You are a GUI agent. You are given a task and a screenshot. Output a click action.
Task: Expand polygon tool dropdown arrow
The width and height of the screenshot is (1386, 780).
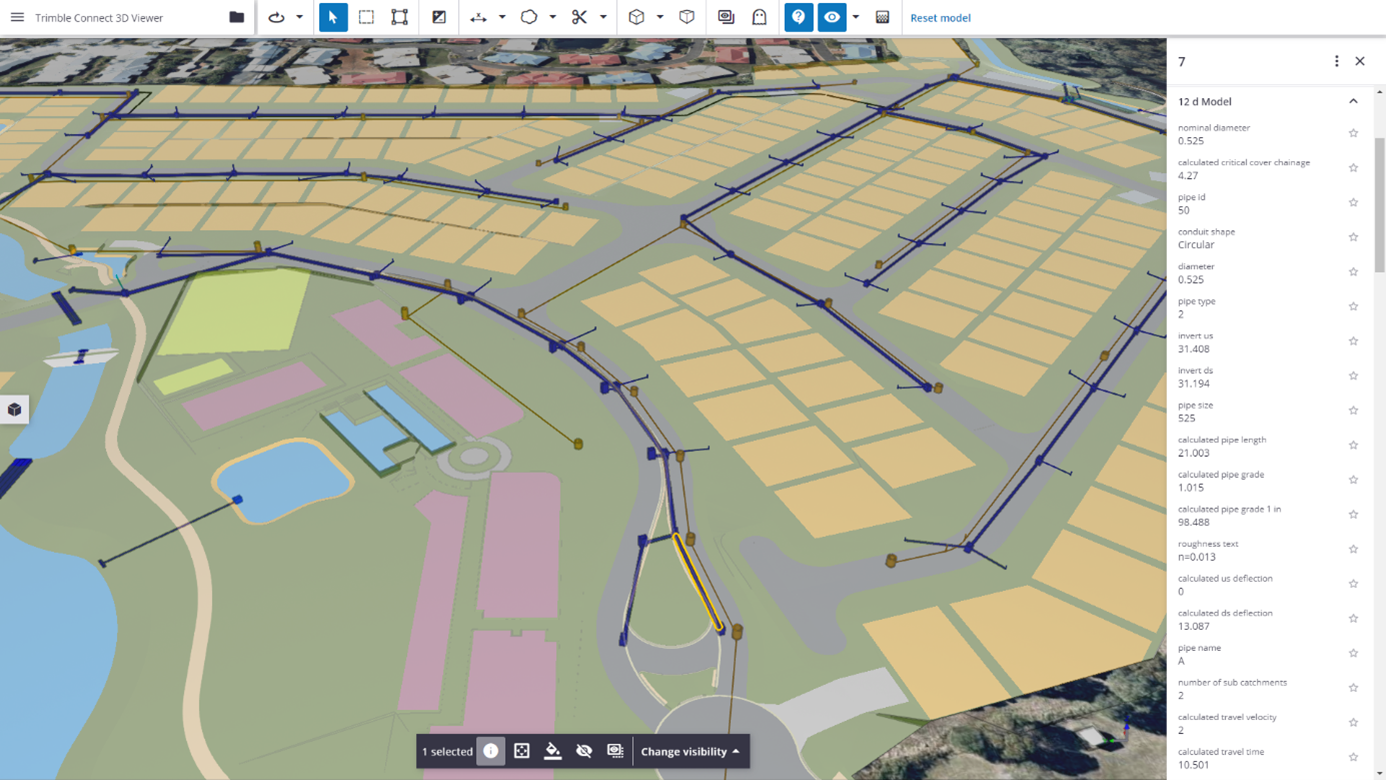(553, 17)
